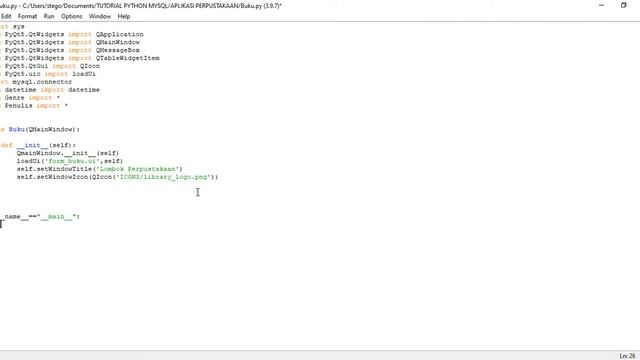
Task: Open the Window menu
Action: (x=100, y=16)
